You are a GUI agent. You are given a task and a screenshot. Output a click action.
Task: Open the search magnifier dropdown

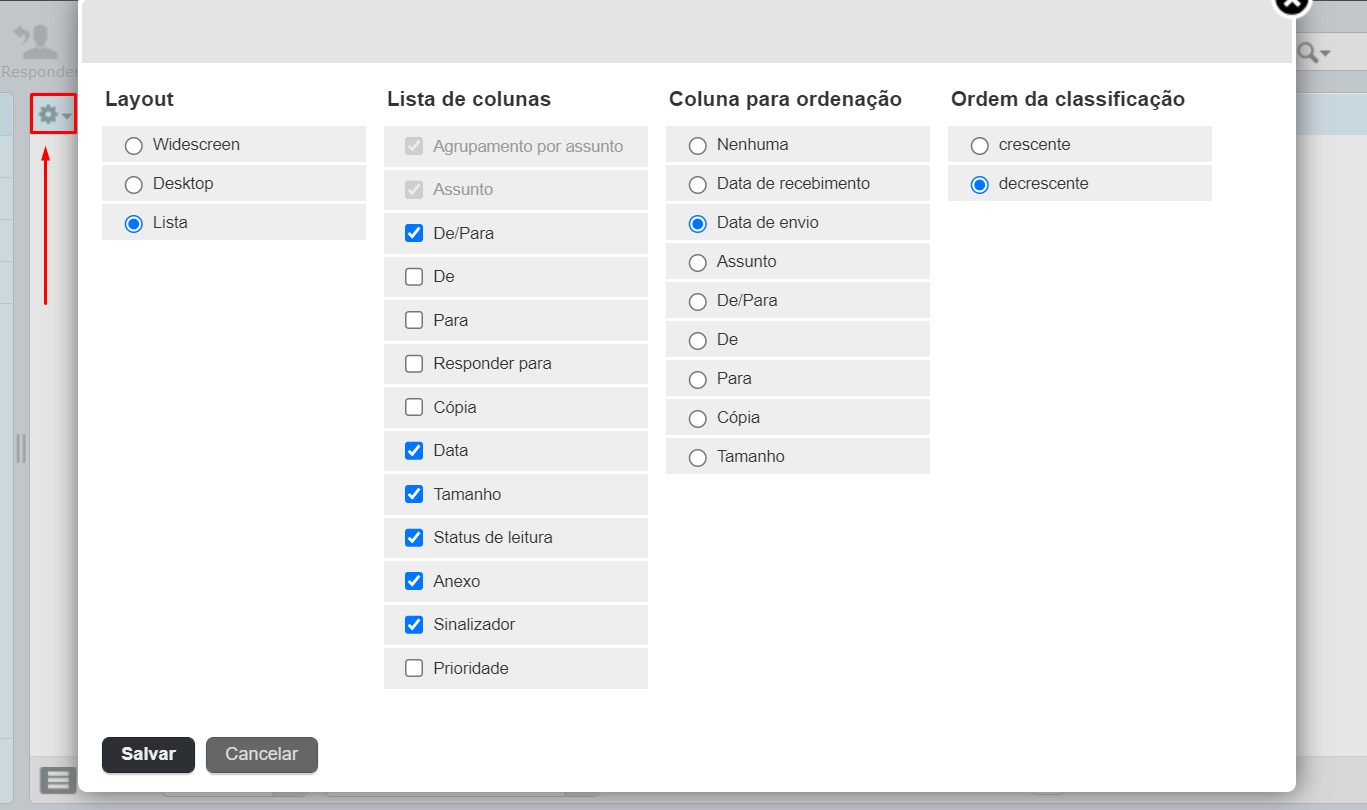[x=1313, y=52]
